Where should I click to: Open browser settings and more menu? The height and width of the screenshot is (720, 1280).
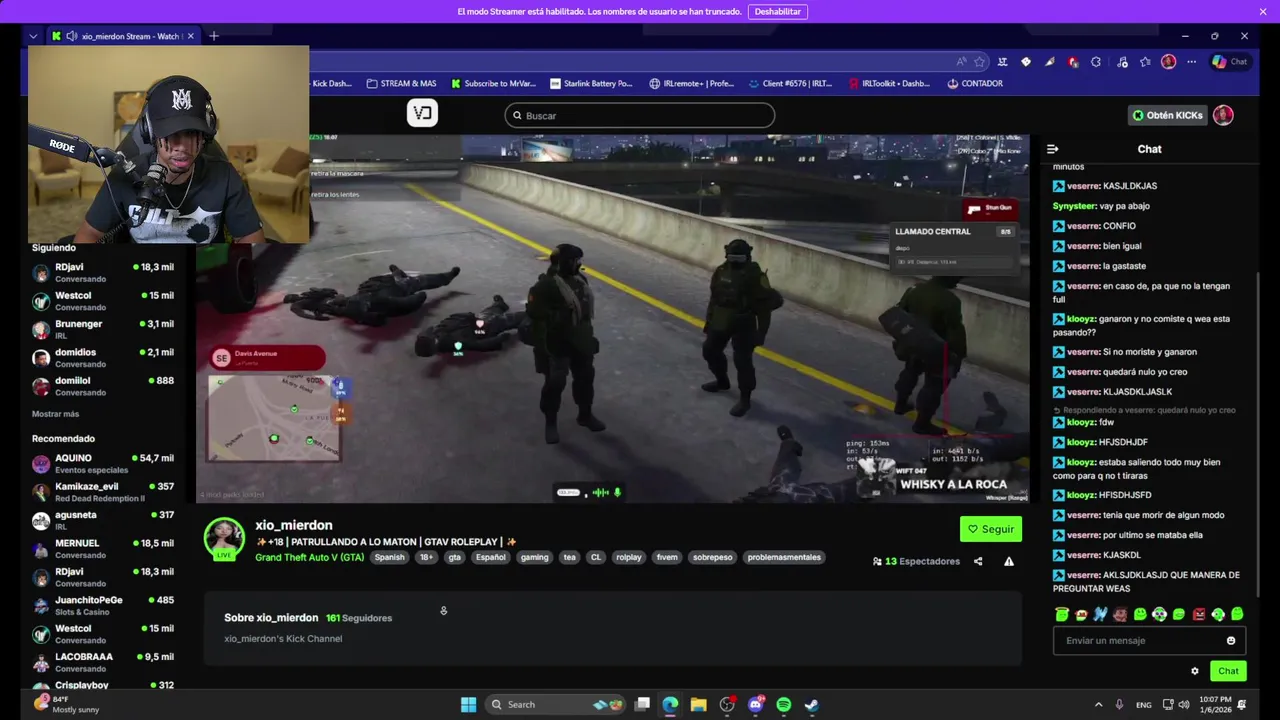tap(1191, 62)
